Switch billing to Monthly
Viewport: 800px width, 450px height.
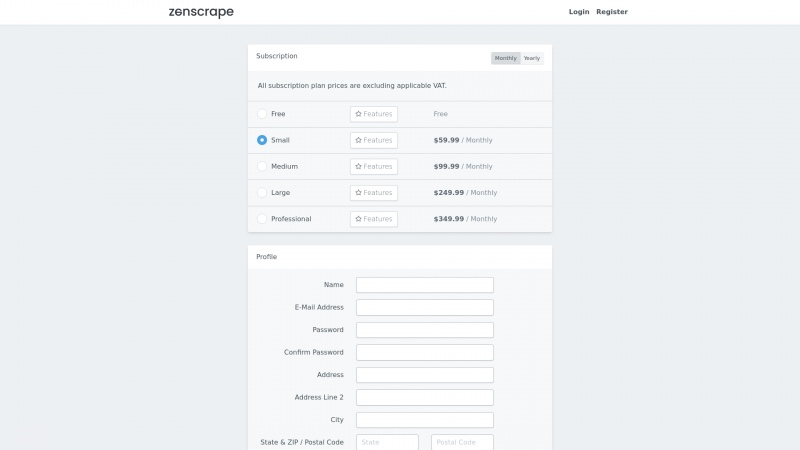506,58
